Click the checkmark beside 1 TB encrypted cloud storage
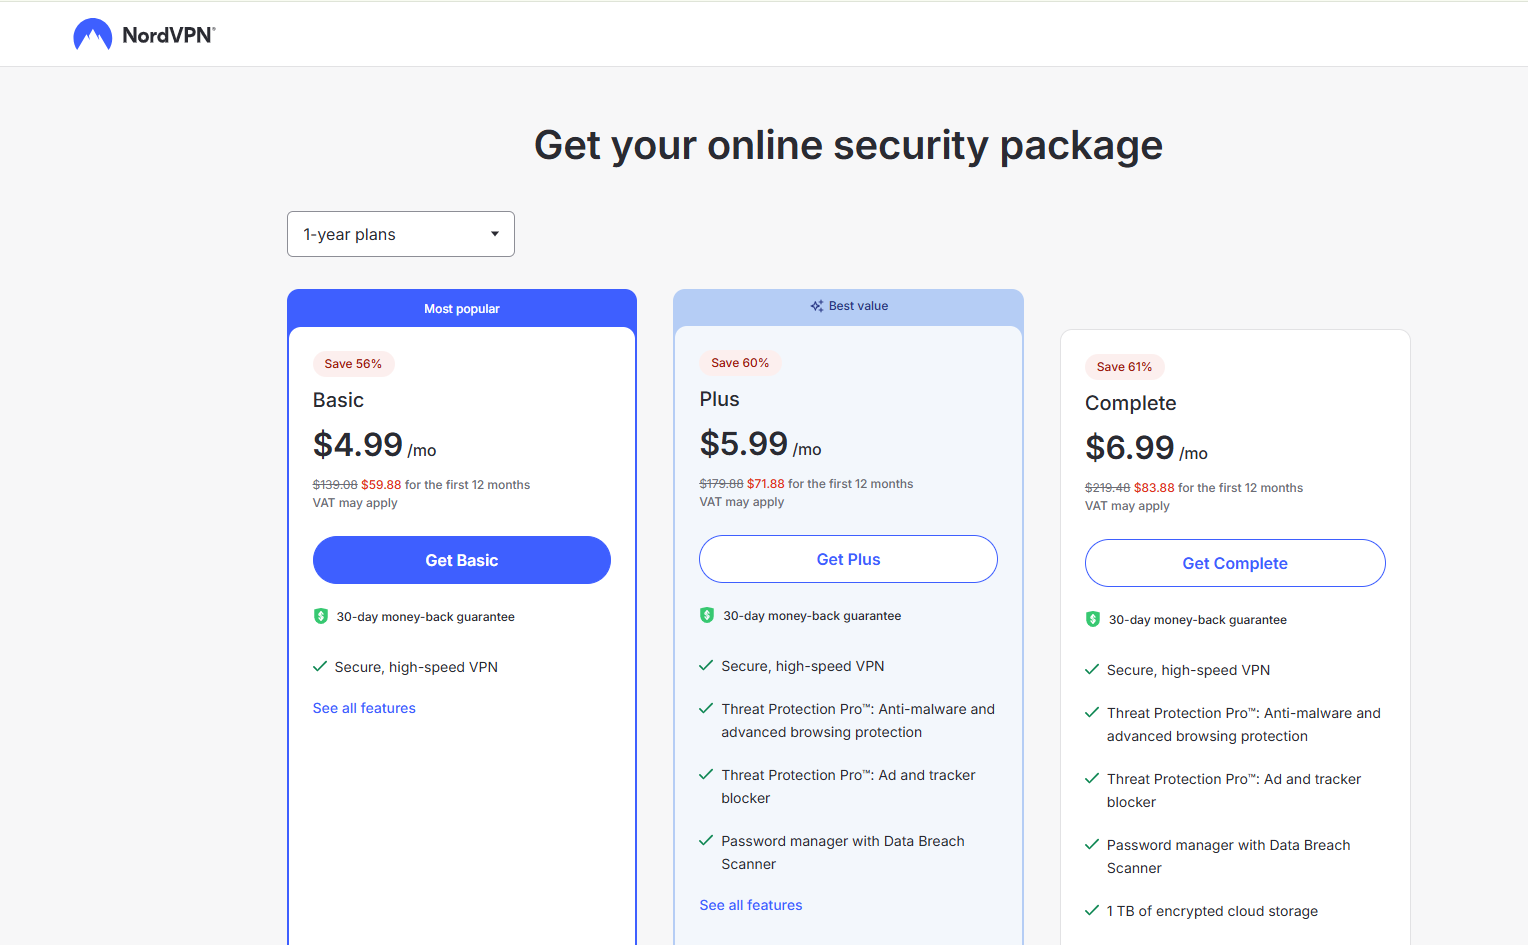Viewport: 1528px width, 945px height. pos(1091,911)
